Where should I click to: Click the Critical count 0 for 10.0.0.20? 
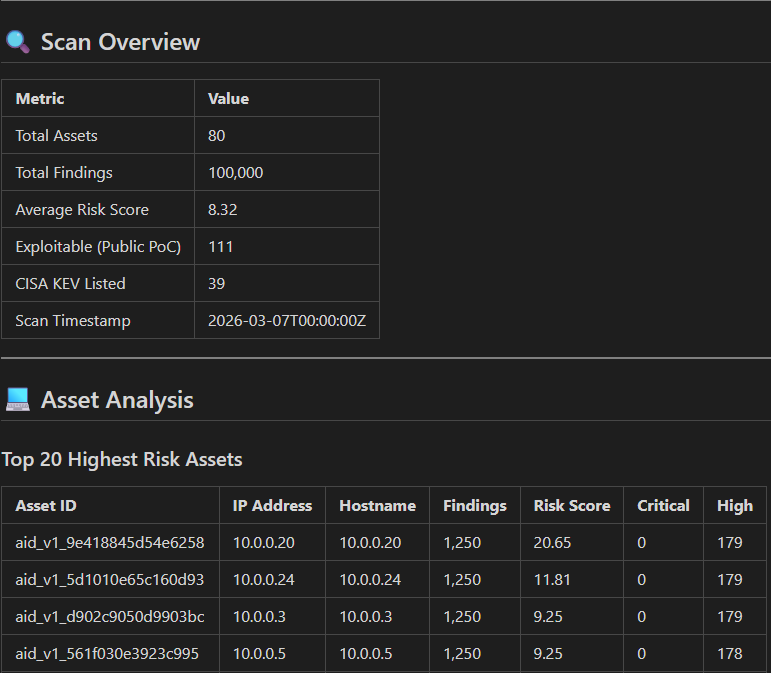(642, 543)
